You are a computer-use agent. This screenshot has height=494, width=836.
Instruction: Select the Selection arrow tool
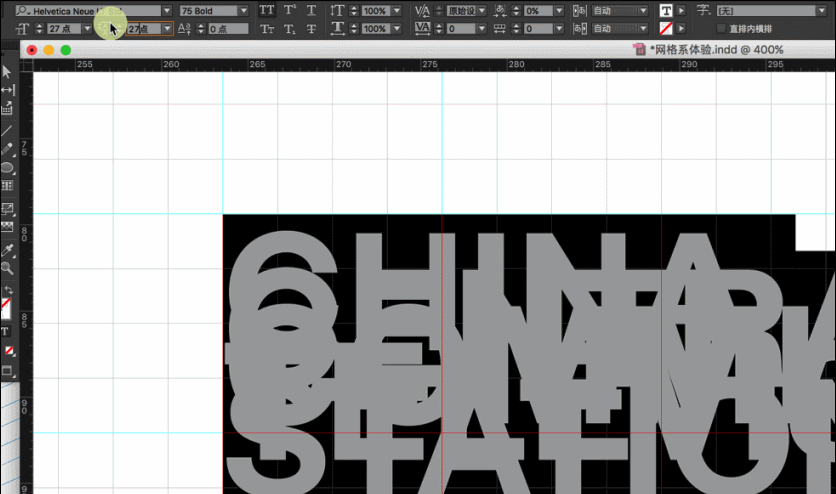(x=6, y=71)
